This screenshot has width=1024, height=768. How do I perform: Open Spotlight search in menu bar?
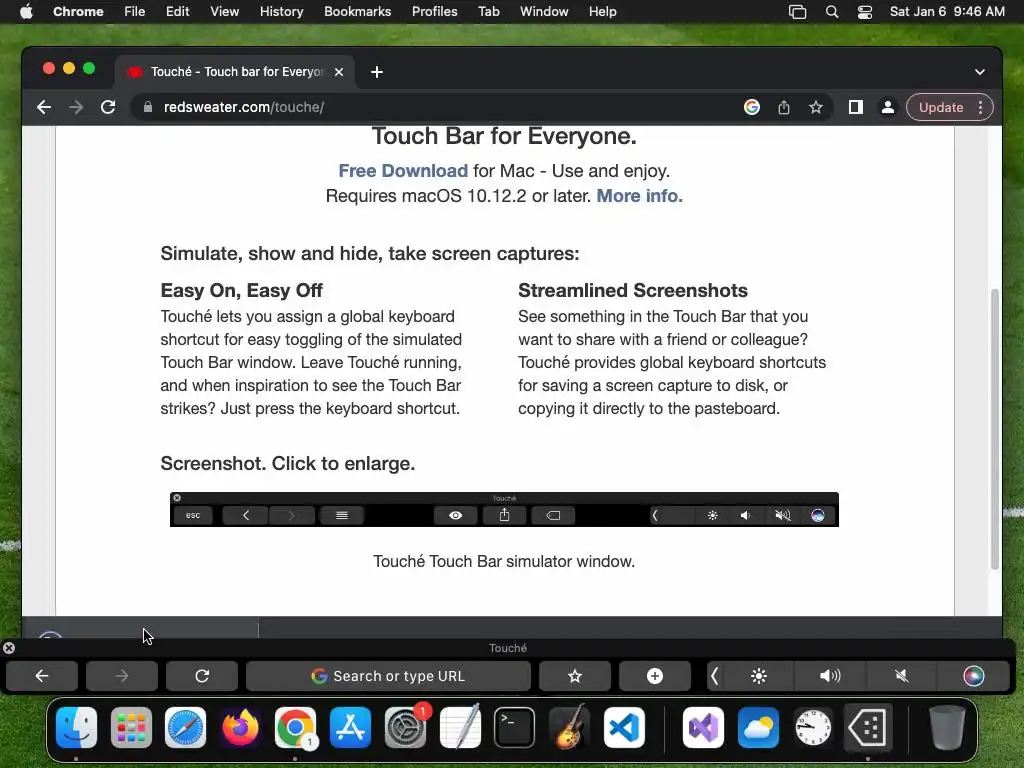click(x=831, y=12)
